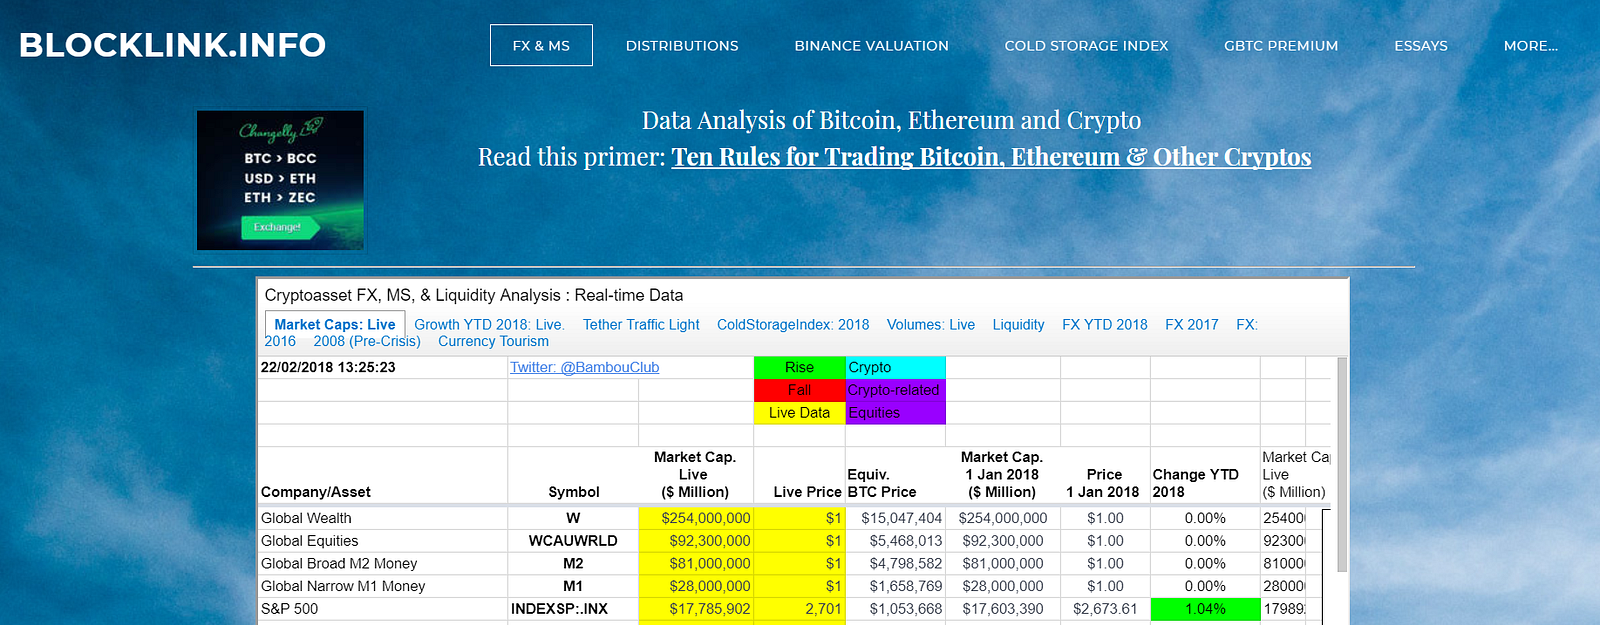Select the Global Broad M2 Money row
This screenshot has width=1600, height=625.
point(339,564)
